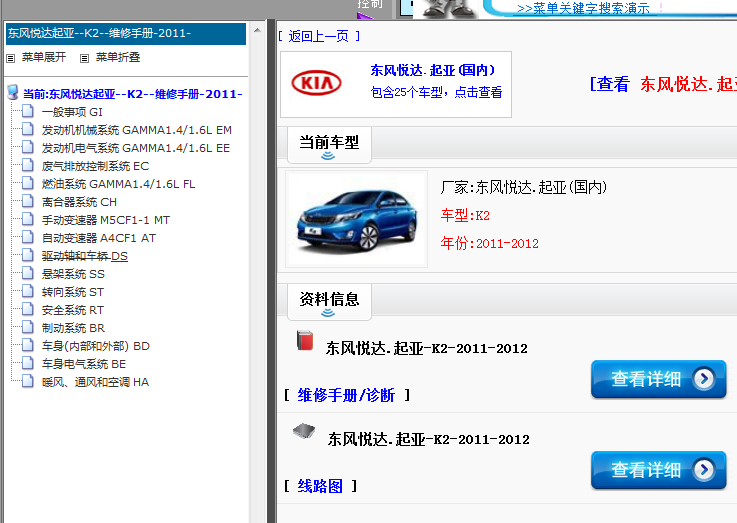Click the red manual book icon
The height and width of the screenshot is (523, 737).
[x=305, y=342]
